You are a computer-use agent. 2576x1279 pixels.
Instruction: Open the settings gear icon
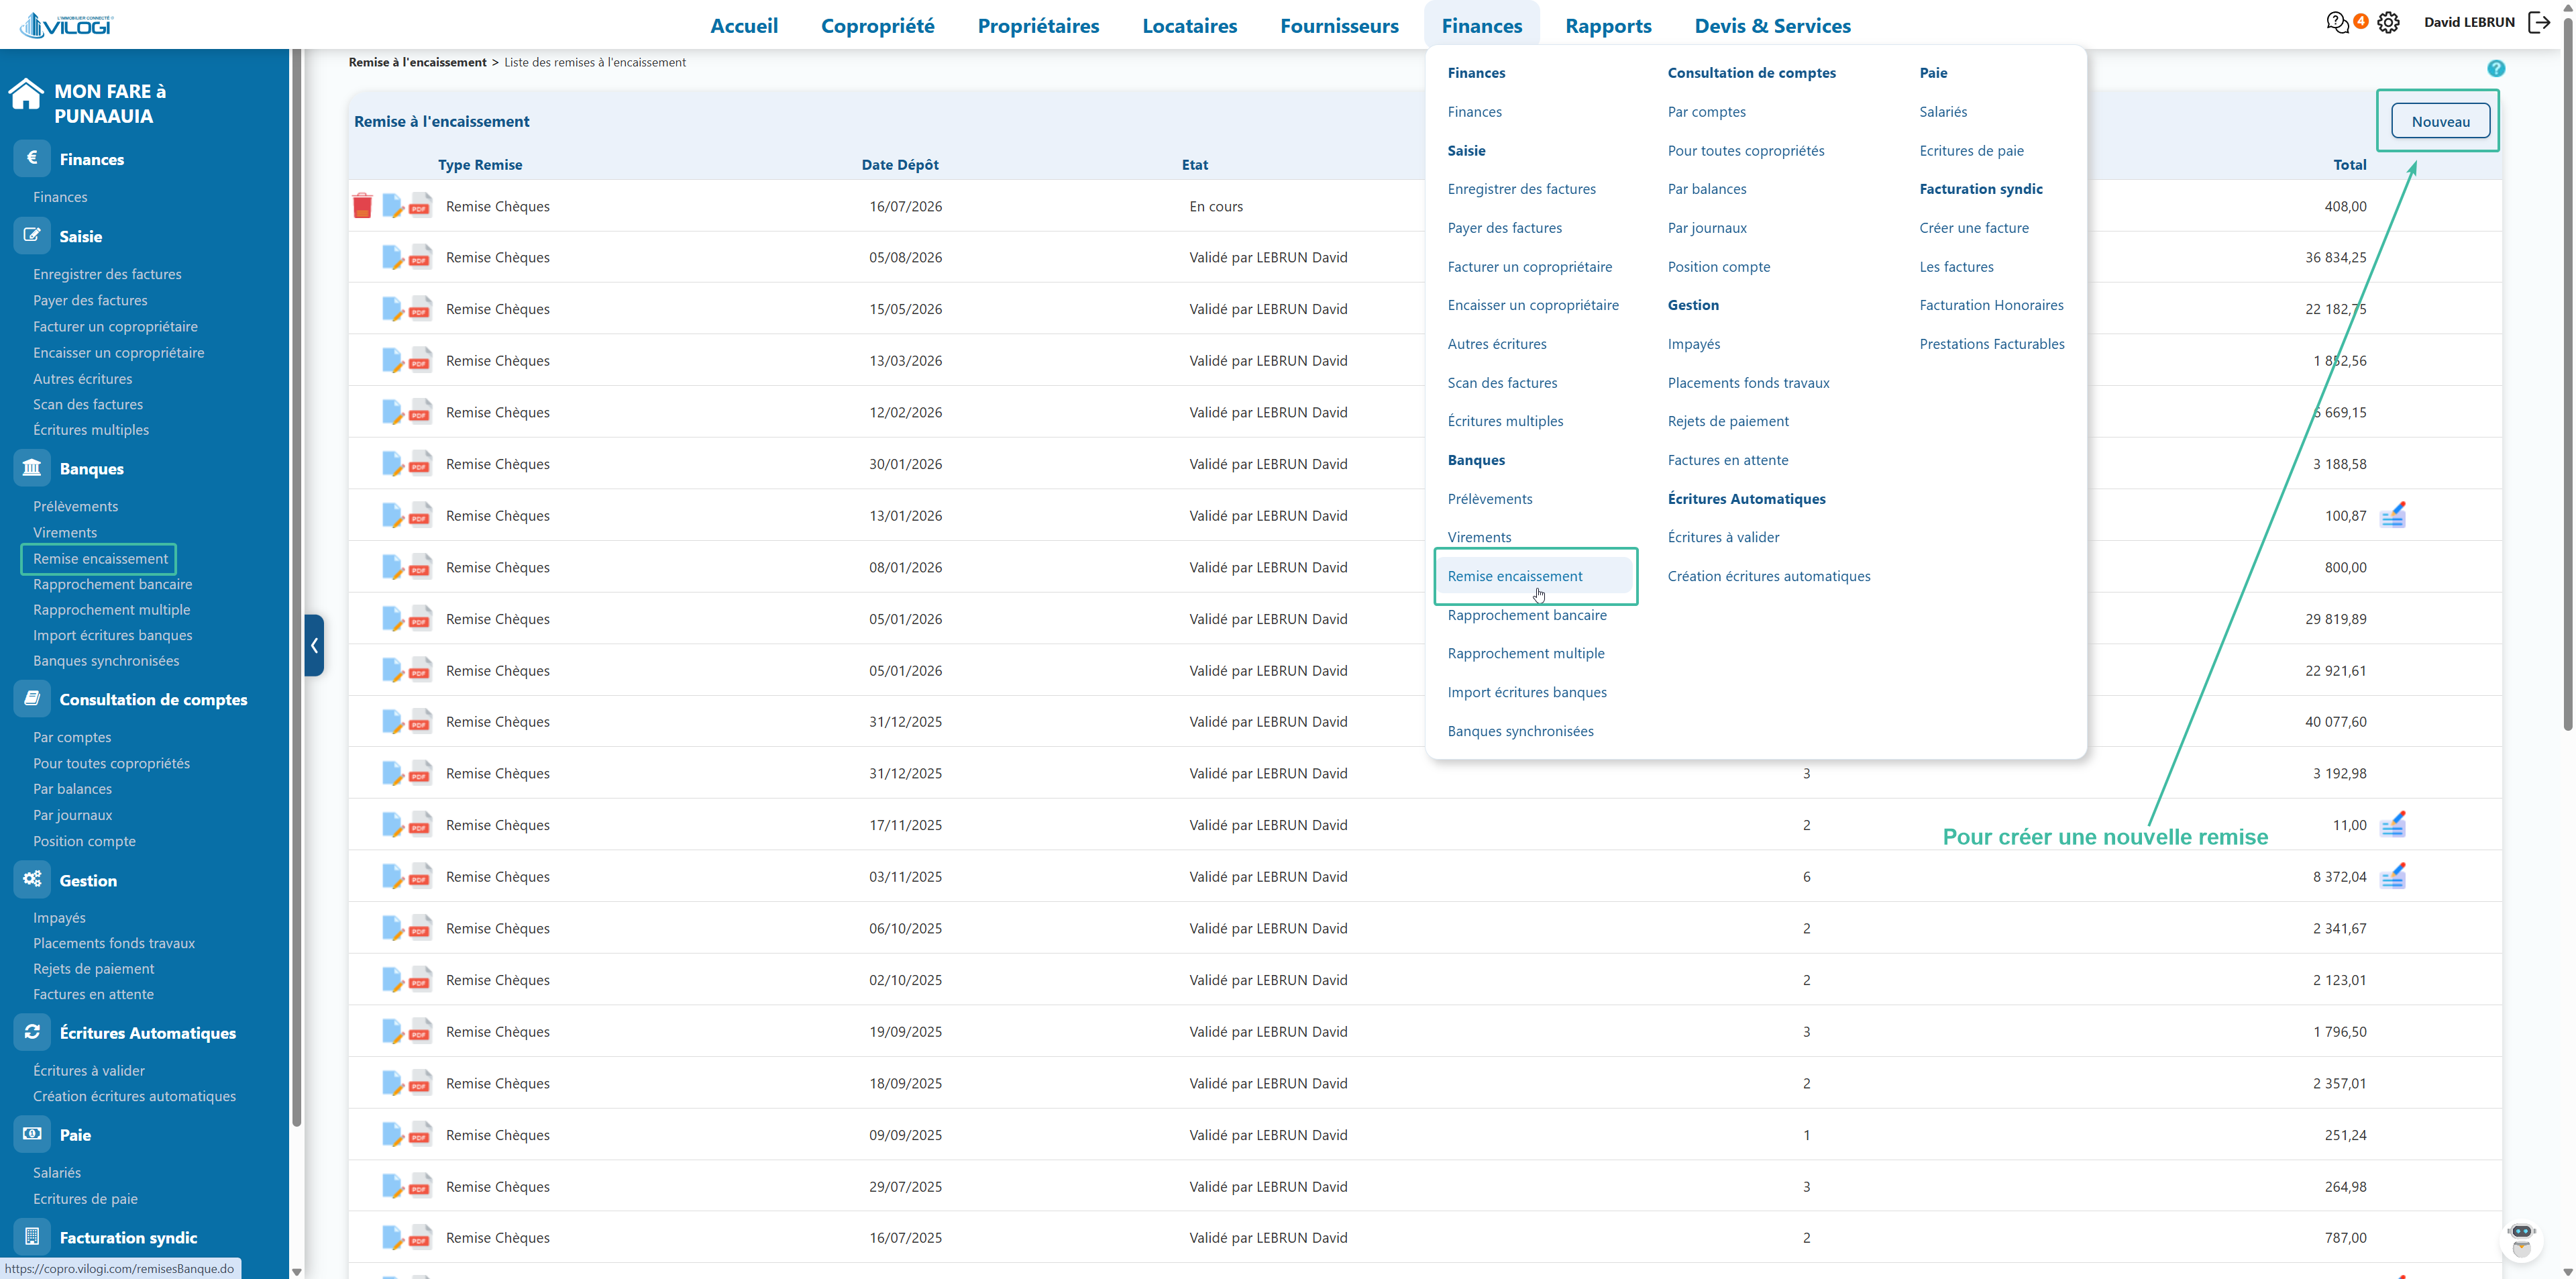(x=2388, y=22)
